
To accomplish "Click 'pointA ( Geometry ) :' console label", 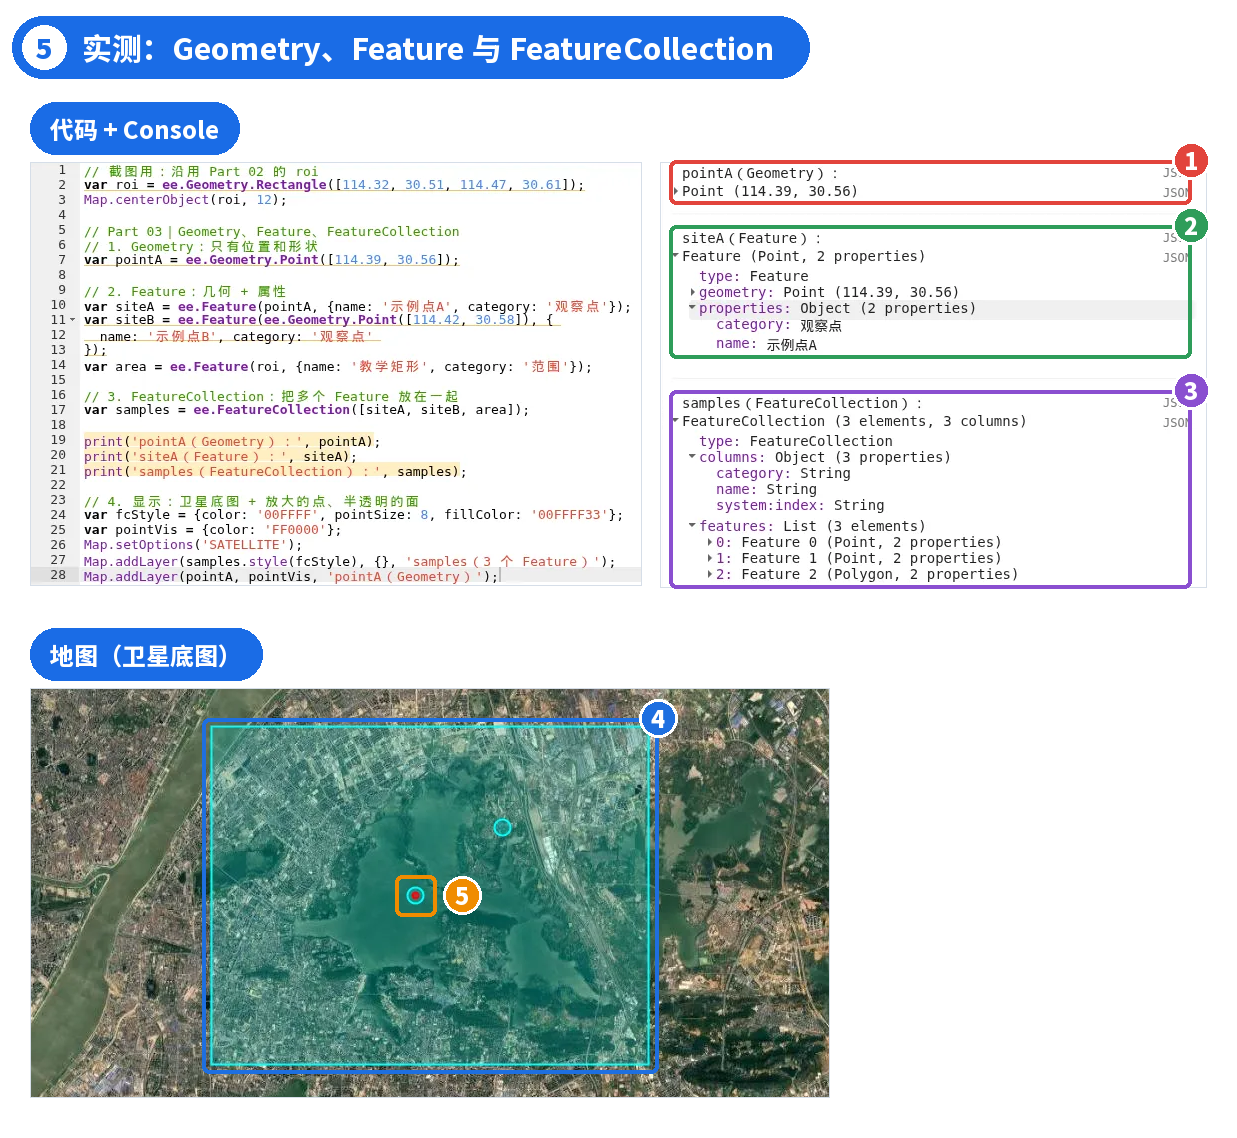I will pos(760,173).
